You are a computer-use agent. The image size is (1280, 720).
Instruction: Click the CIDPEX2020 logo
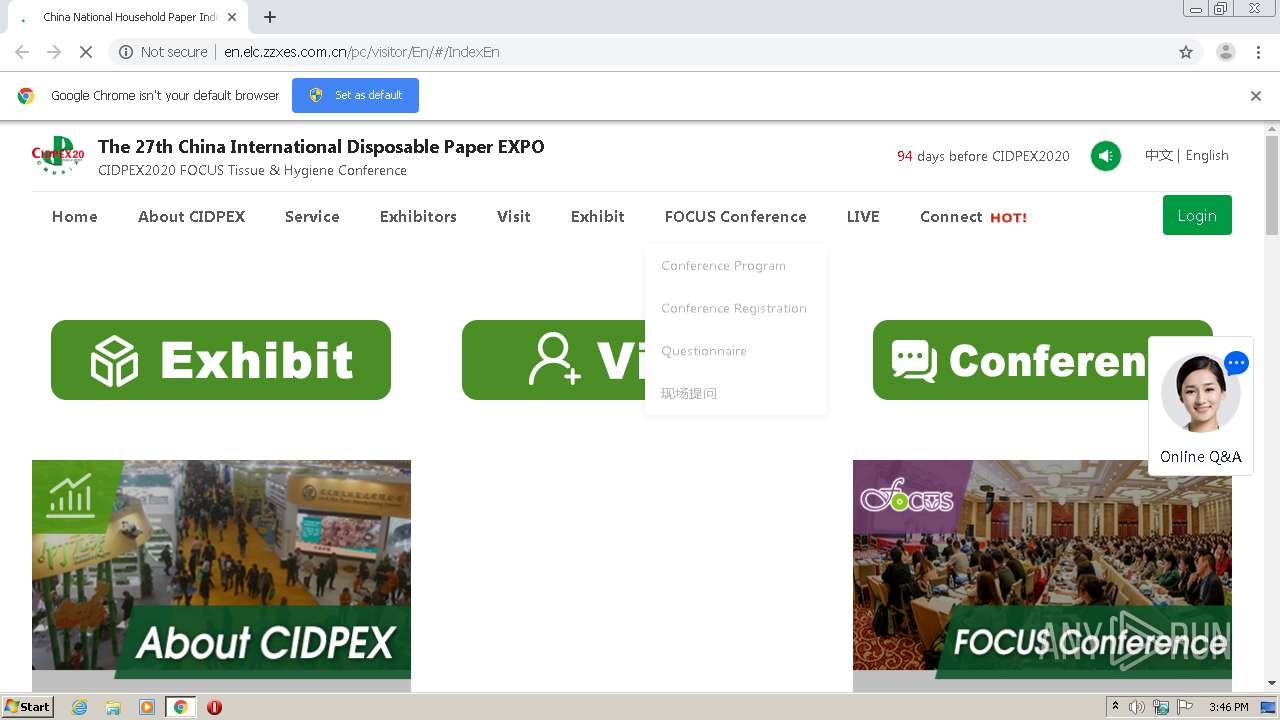click(x=58, y=156)
